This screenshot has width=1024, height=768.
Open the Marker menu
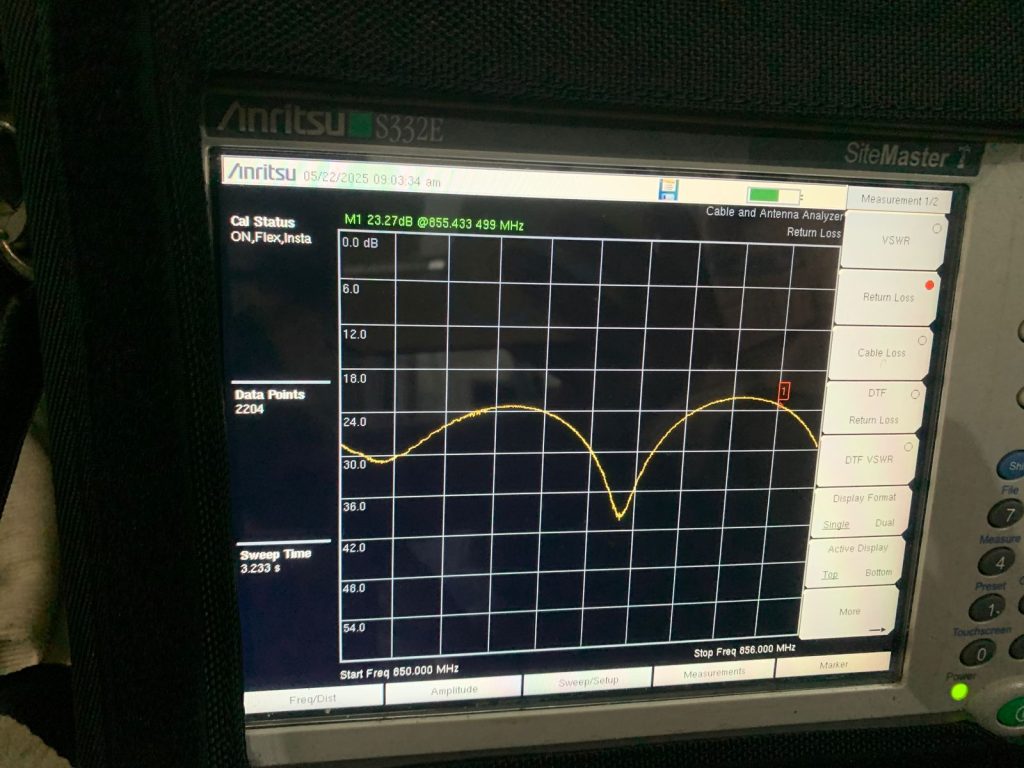[x=833, y=664]
